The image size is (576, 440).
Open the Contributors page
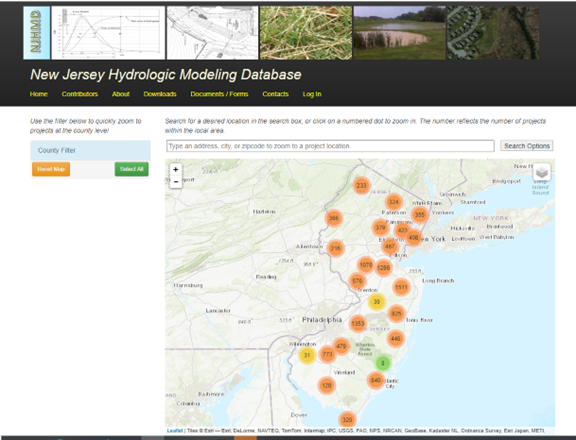80,94
